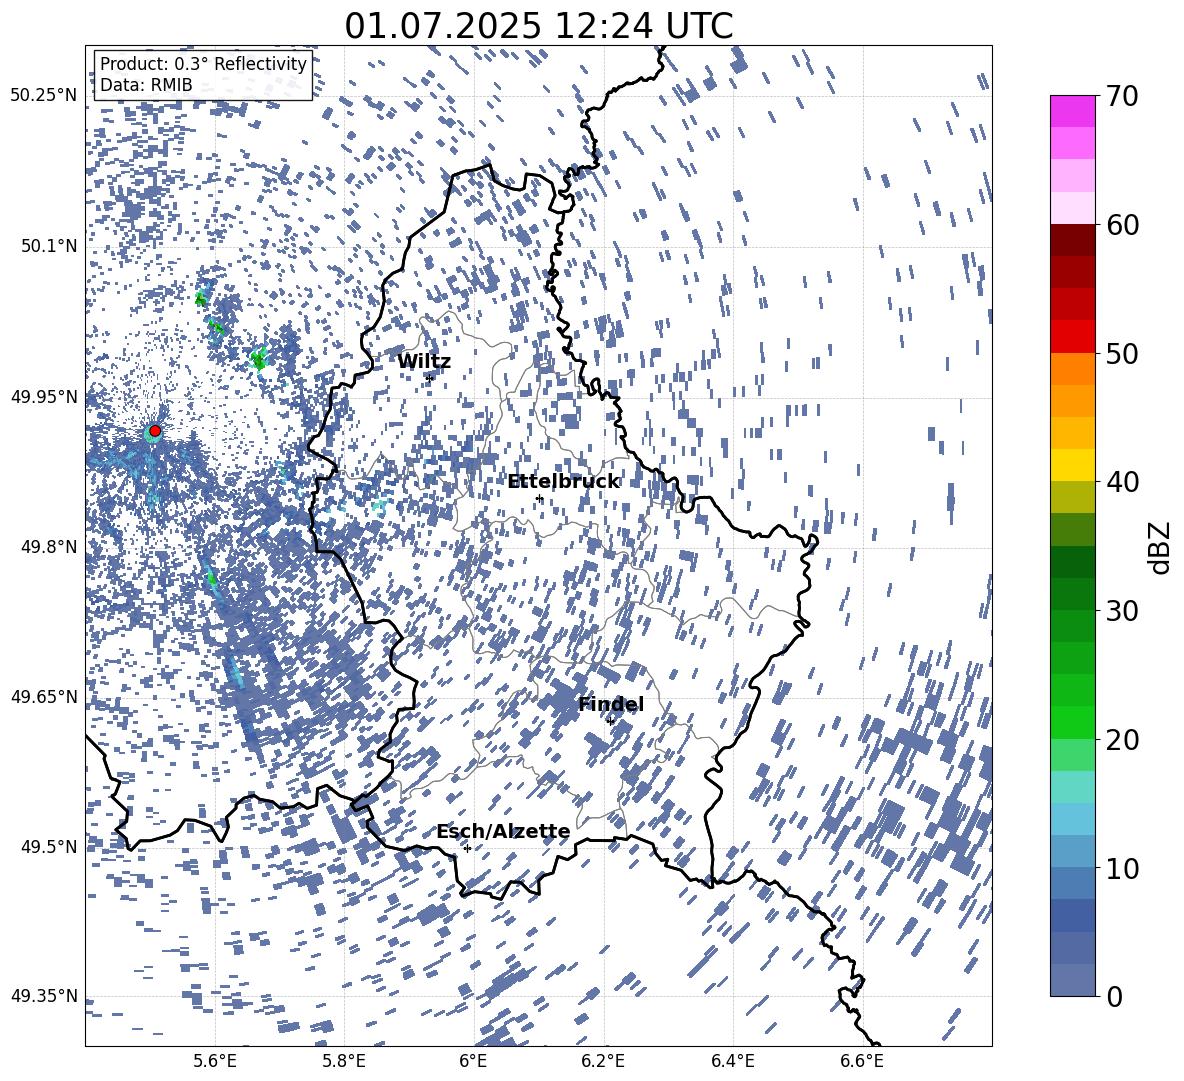Click the 10 dBZ colorbar tick label
1184x1081 pixels.
[x=1121, y=868]
